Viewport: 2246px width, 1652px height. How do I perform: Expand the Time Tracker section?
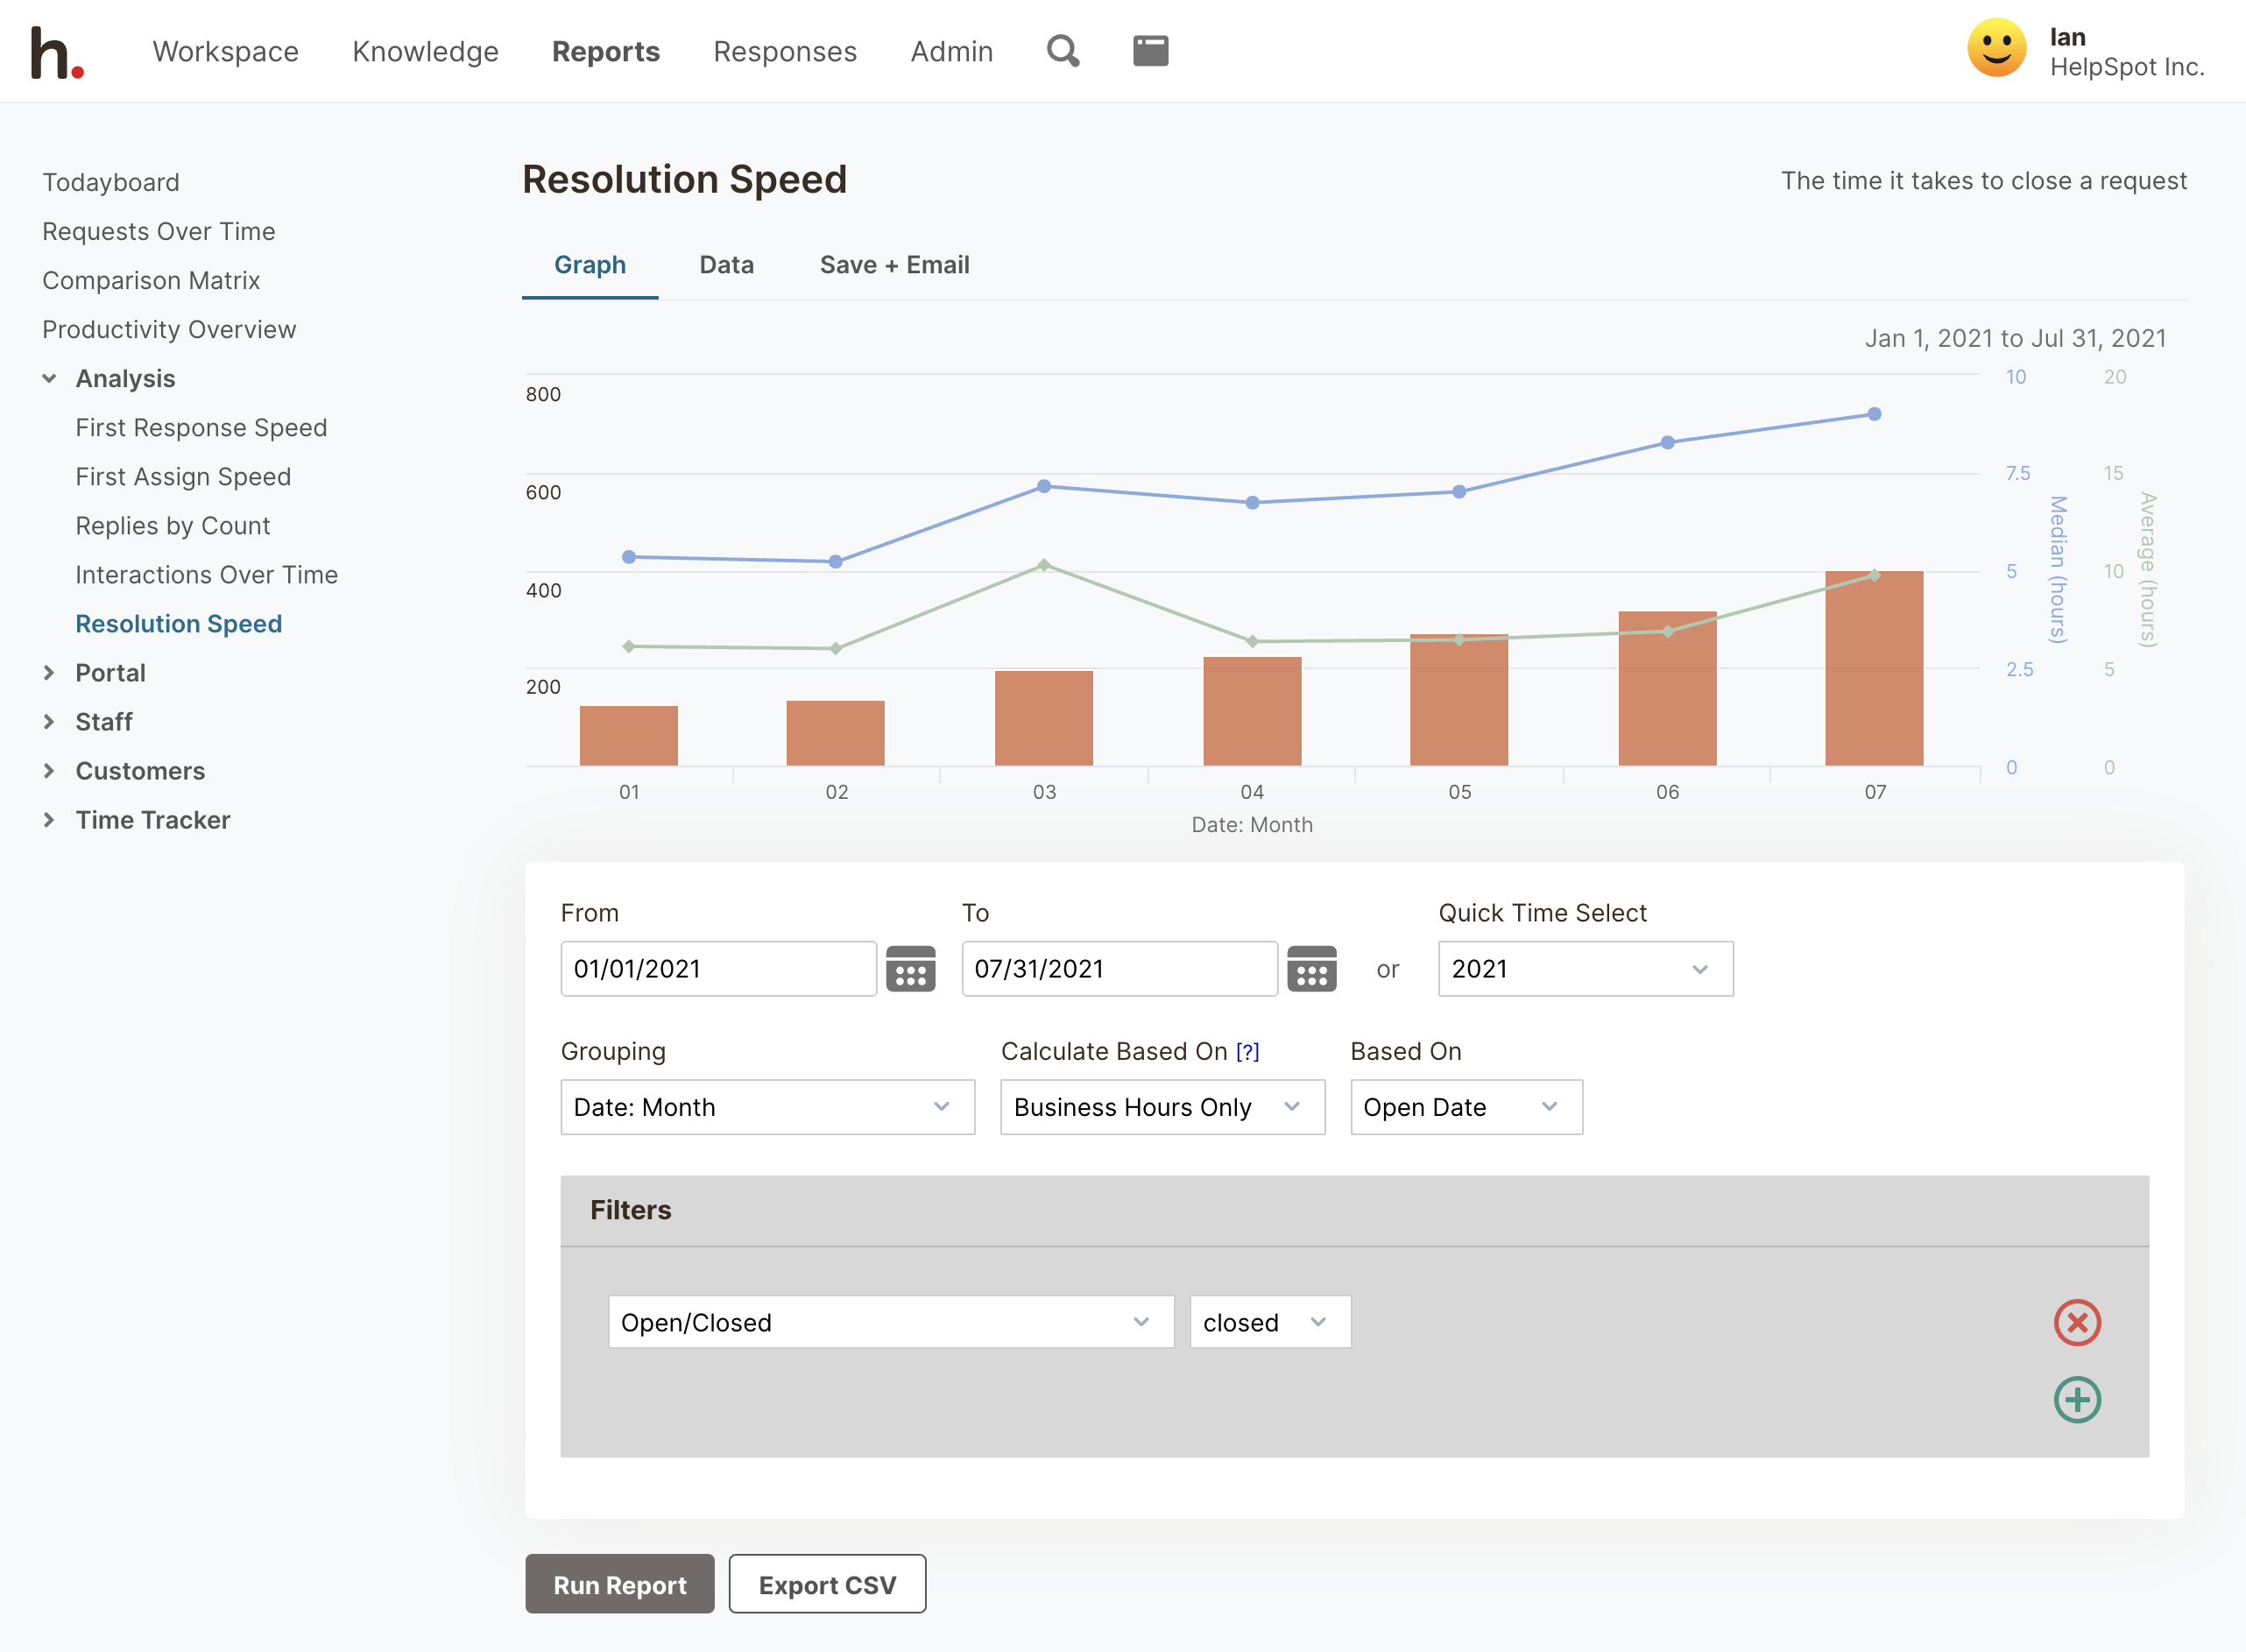pos(50,820)
